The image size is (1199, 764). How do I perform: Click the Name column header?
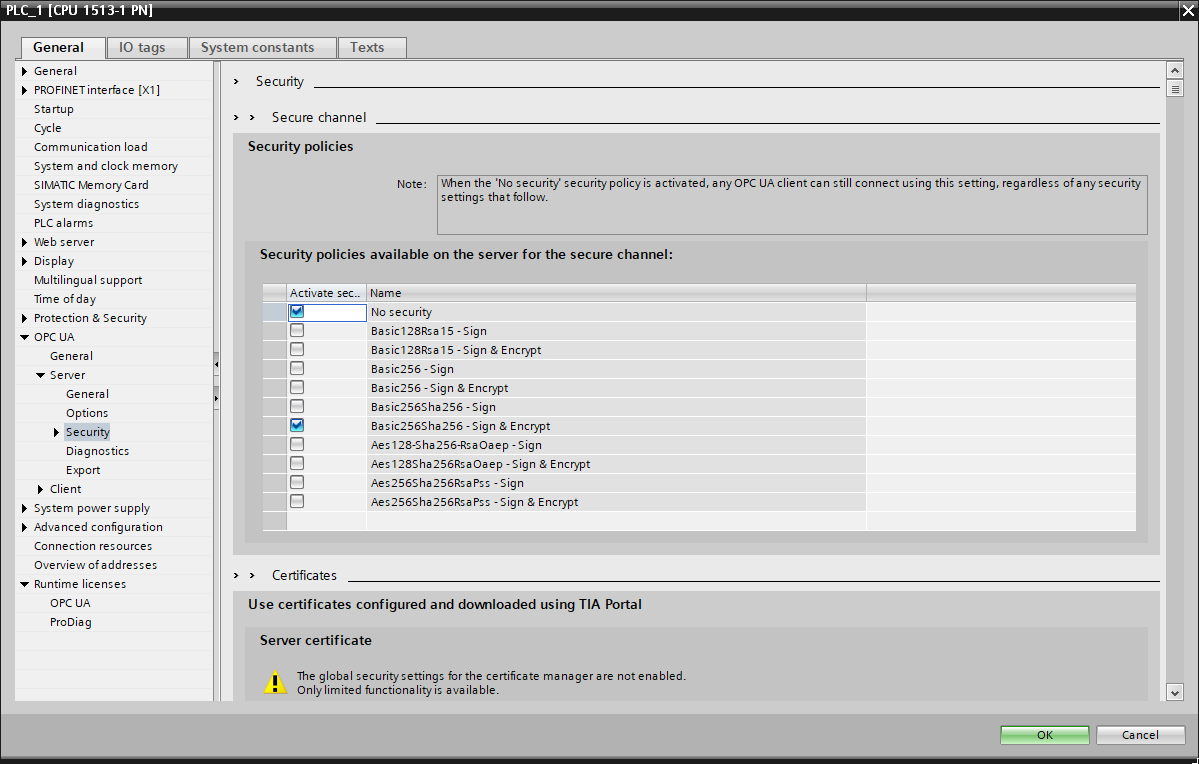coord(616,293)
